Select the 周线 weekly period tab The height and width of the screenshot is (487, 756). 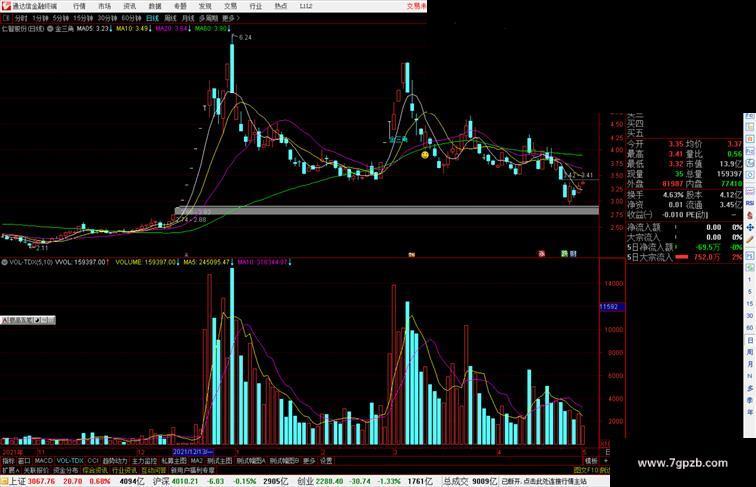point(170,18)
